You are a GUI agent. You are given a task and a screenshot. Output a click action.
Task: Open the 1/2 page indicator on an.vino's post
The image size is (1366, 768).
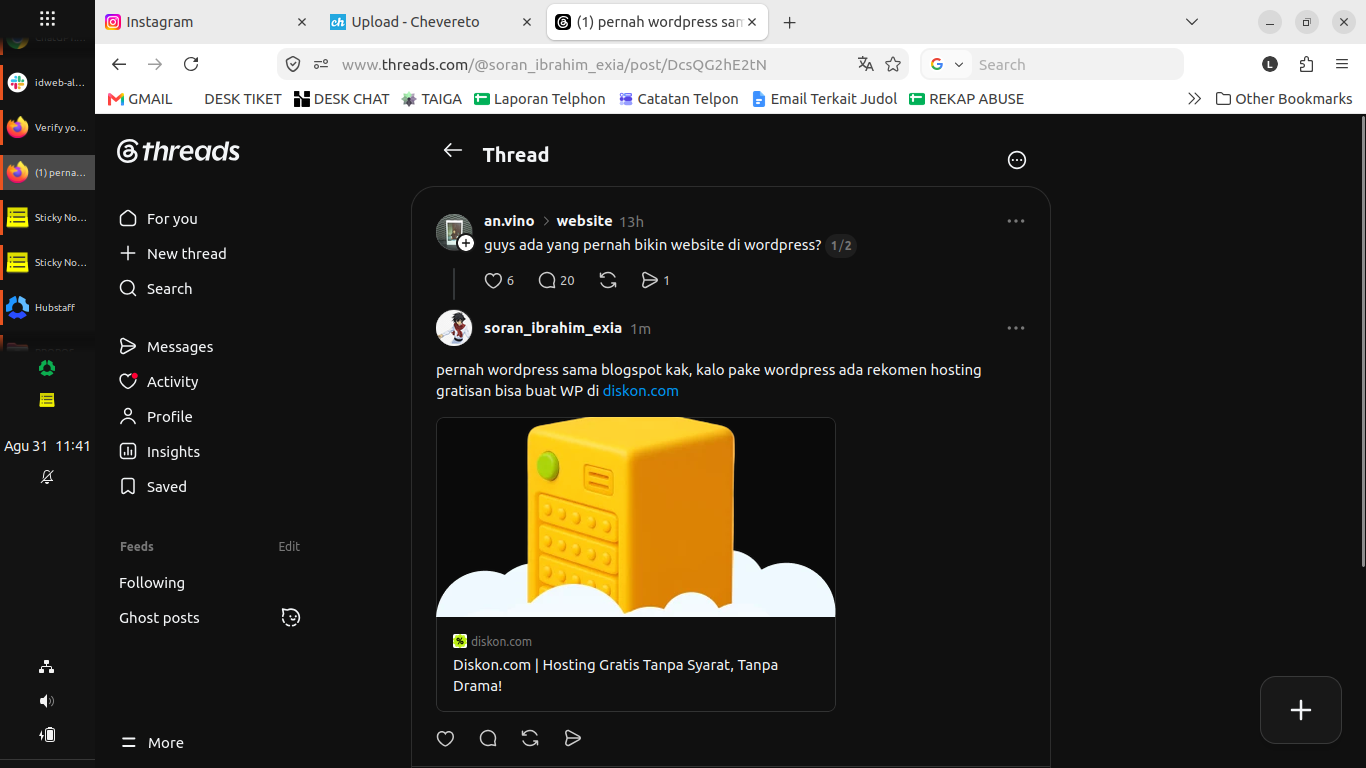point(841,246)
